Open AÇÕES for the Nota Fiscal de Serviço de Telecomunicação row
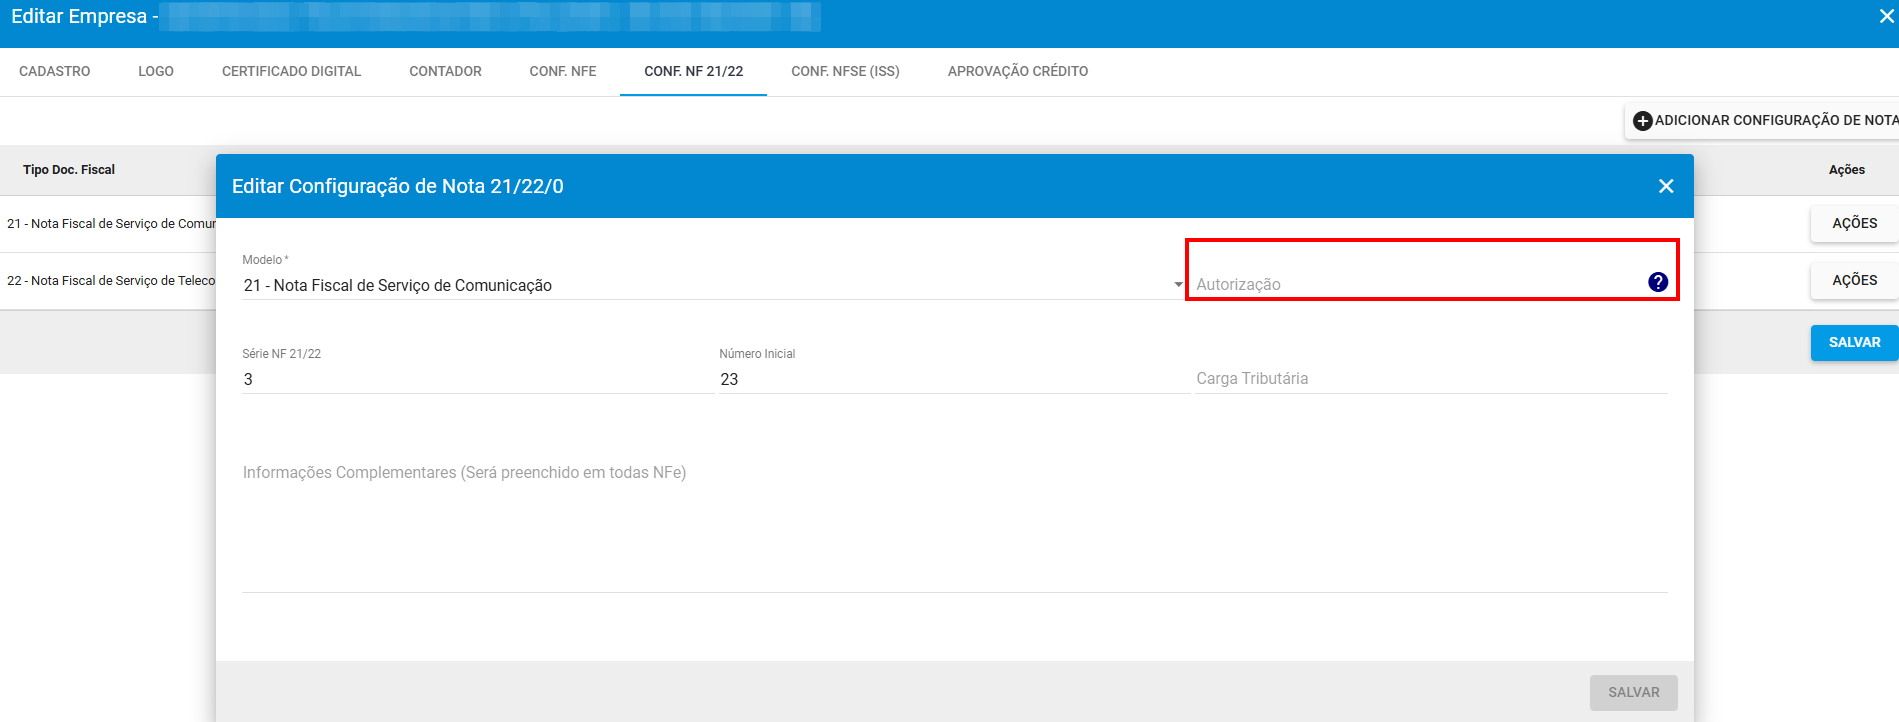1899x722 pixels. 1854,280
